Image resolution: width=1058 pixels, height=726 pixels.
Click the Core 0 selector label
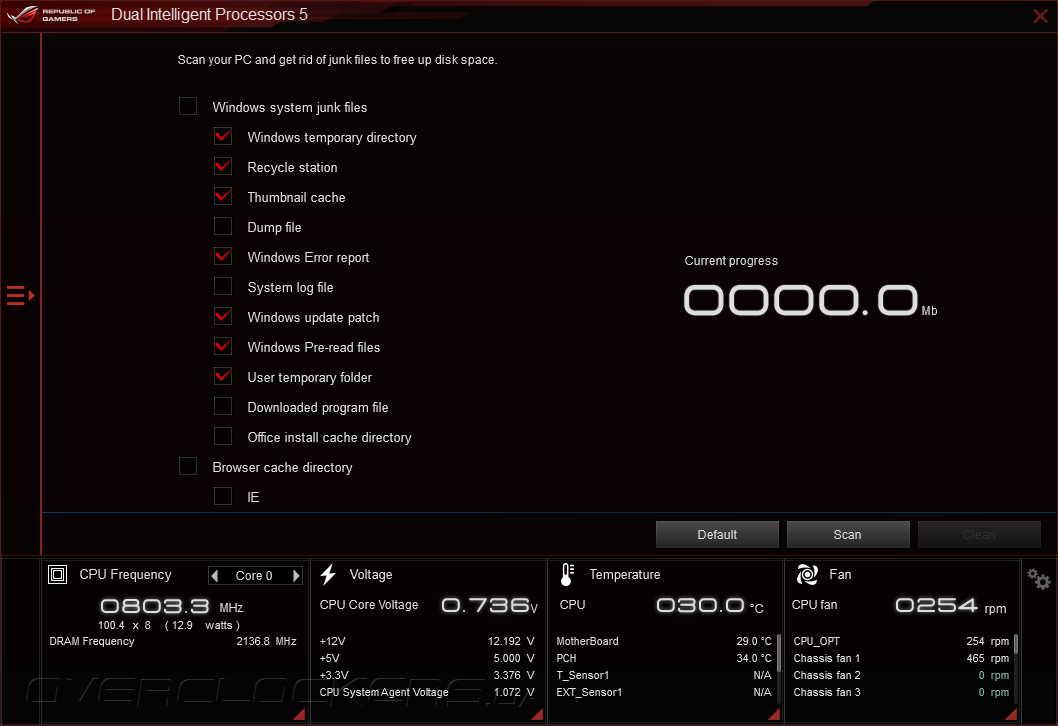coord(254,576)
